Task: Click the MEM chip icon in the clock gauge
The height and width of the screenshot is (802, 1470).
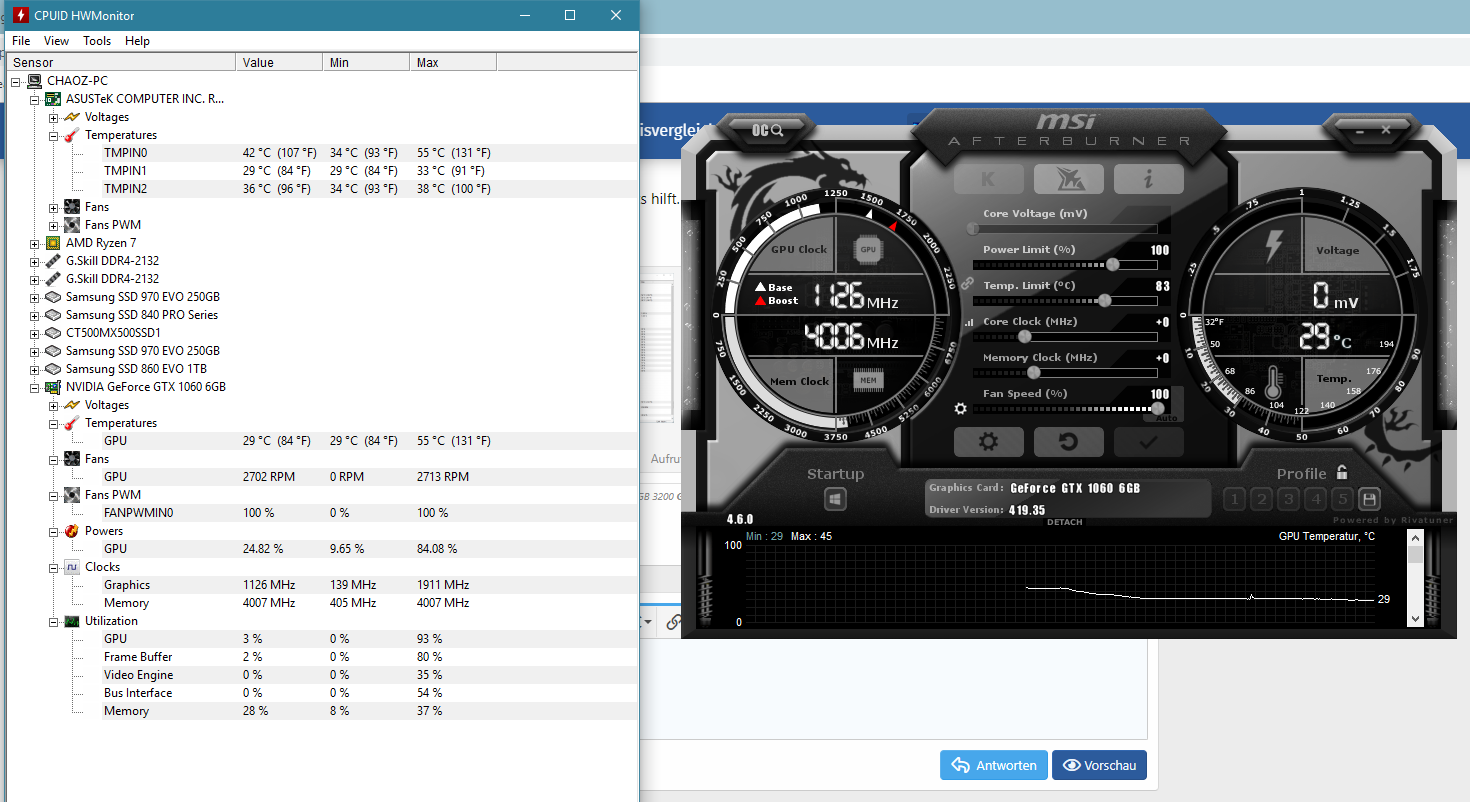Action: (x=868, y=380)
